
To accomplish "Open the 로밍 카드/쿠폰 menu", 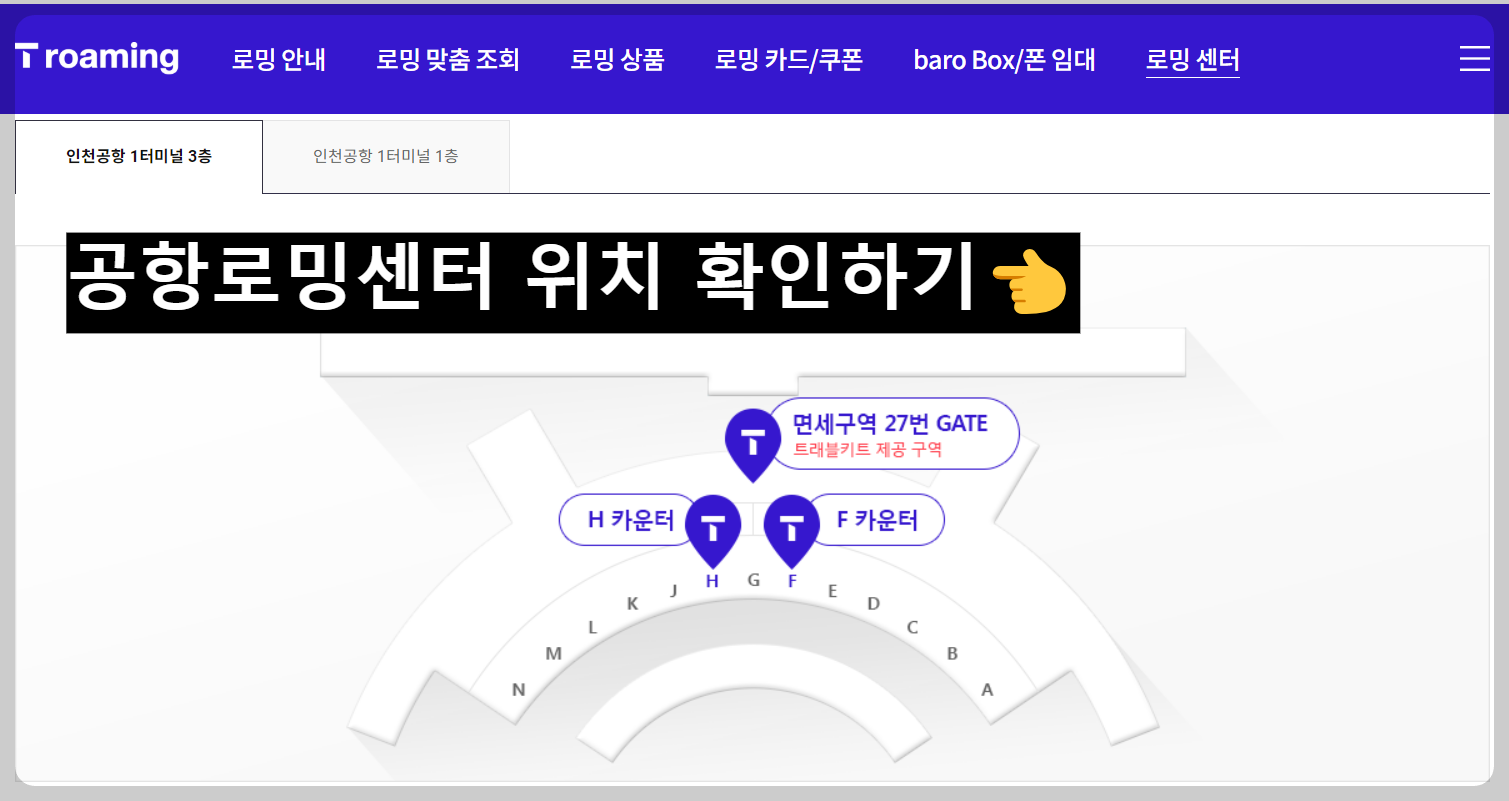I will (789, 59).
